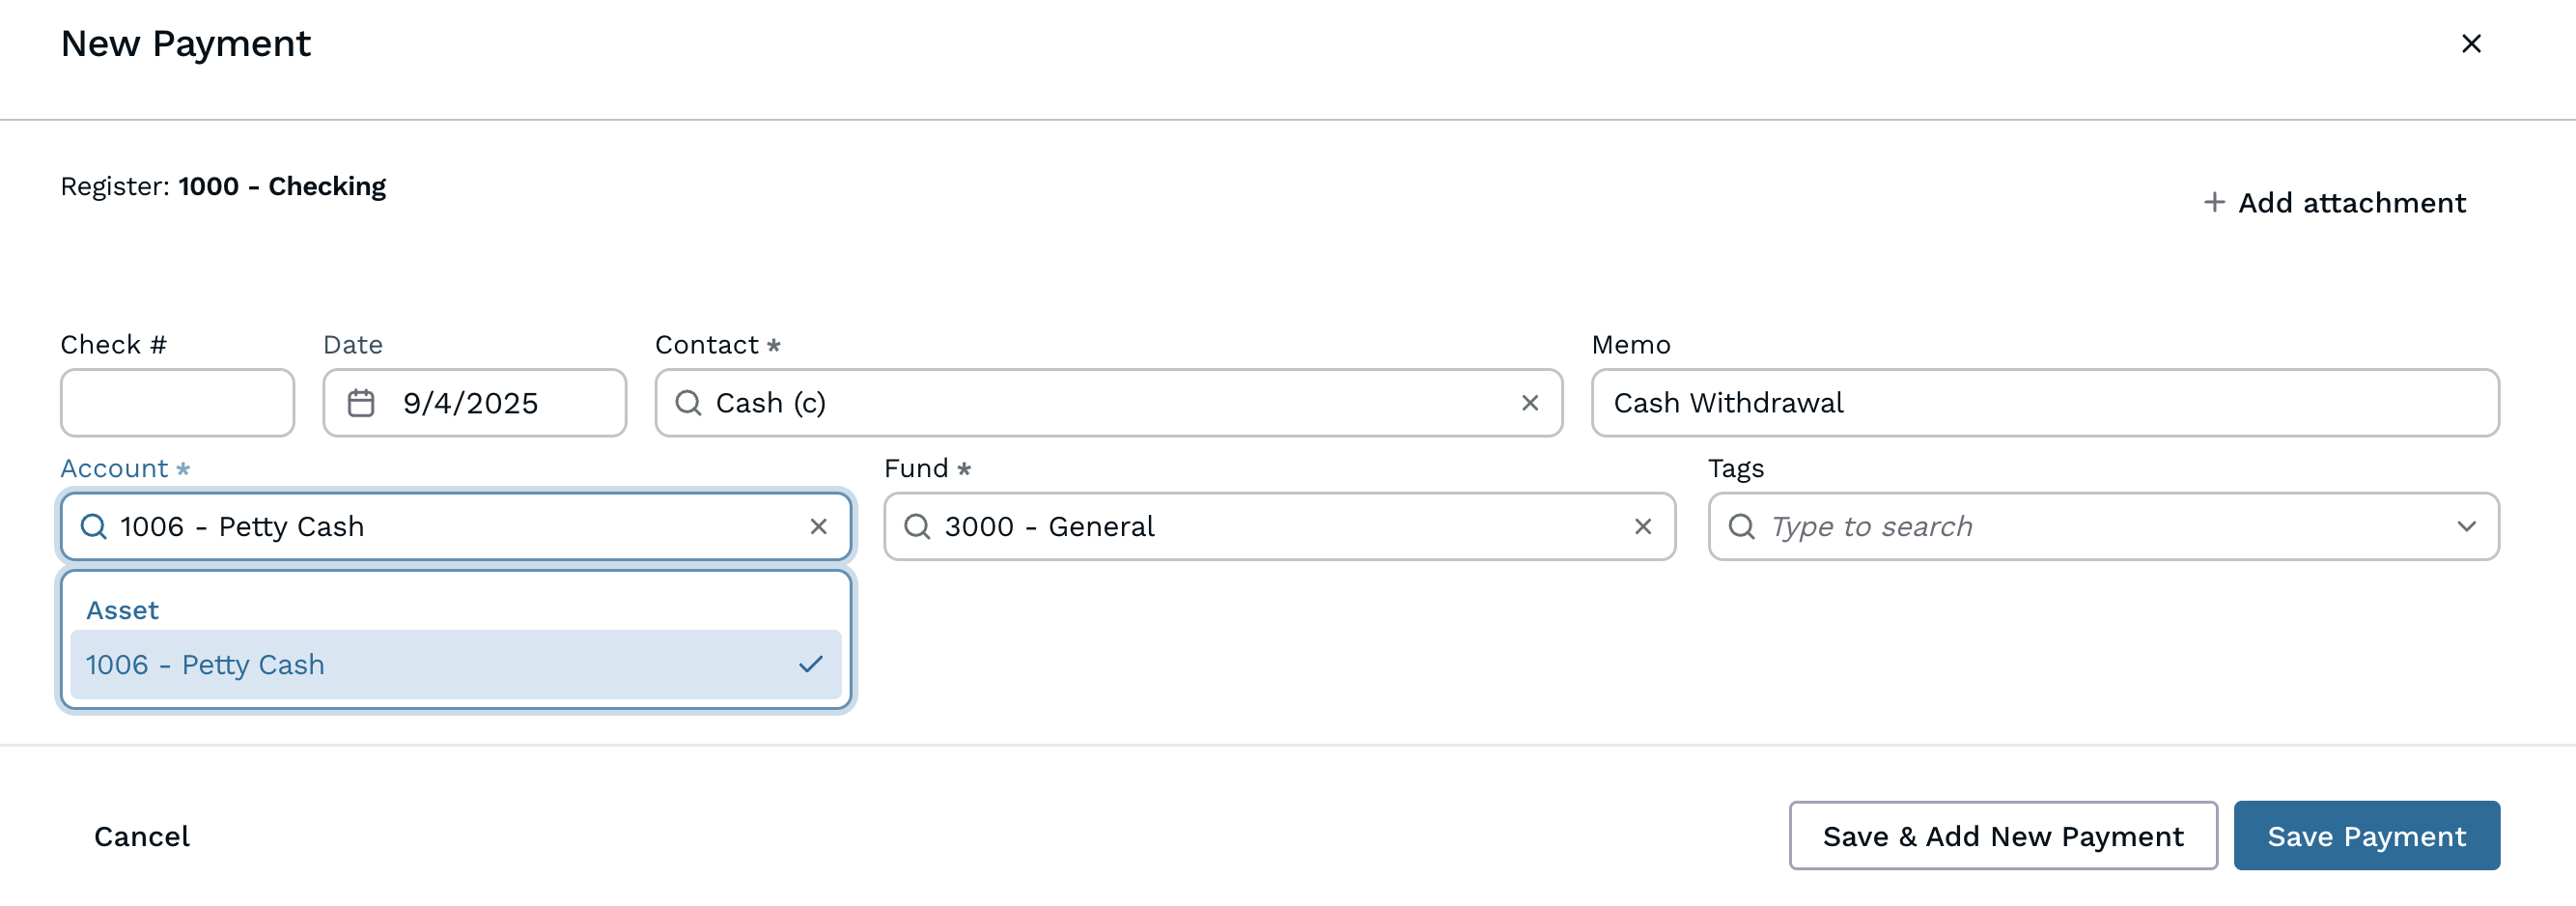Click the checkmark on the Petty Cash option
The height and width of the screenshot is (906, 2576).
click(810, 665)
